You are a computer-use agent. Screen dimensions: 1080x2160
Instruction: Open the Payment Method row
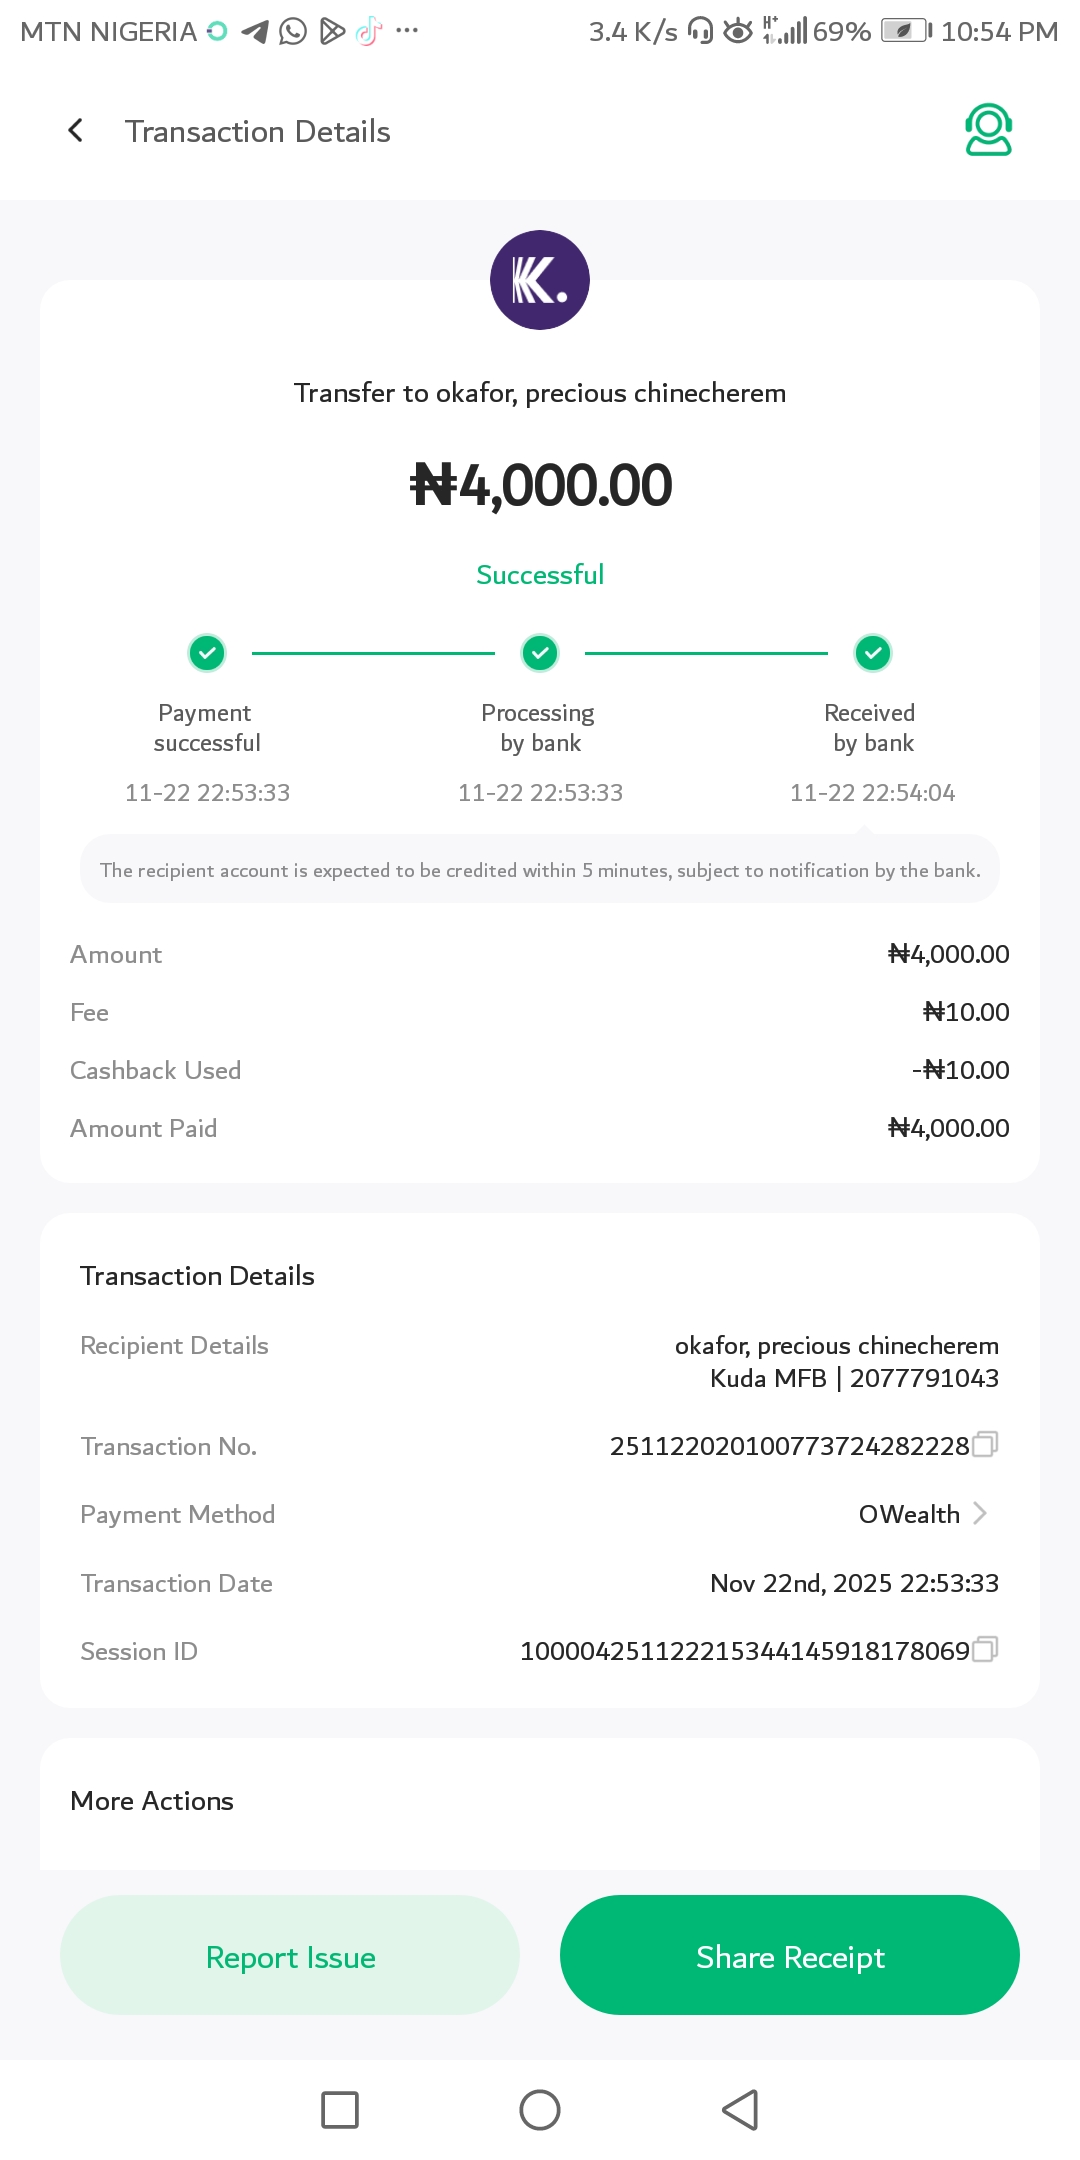click(x=540, y=1514)
